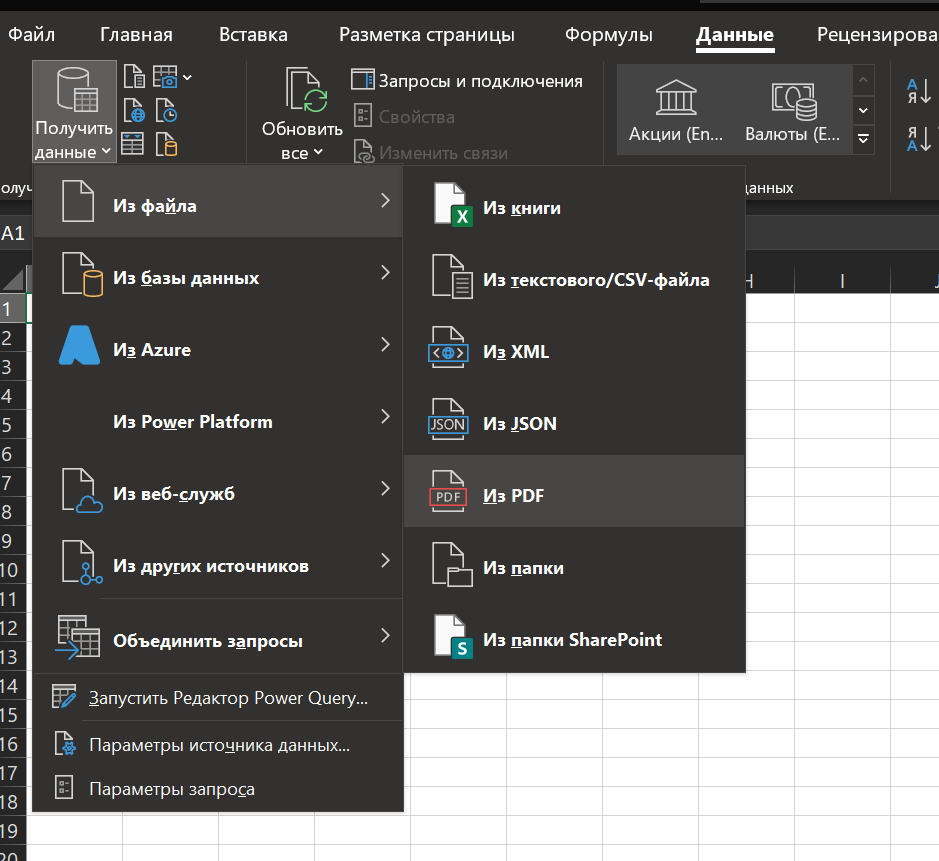Select row 2 header
Image resolution: width=939 pixels, height=861 pixels.
click(13, 338)
